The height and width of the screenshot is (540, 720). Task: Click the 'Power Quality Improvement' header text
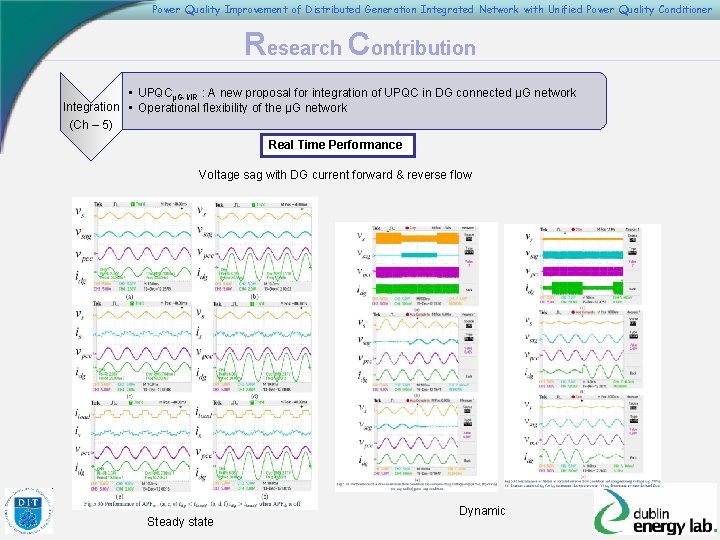click(x=432, y=9)
